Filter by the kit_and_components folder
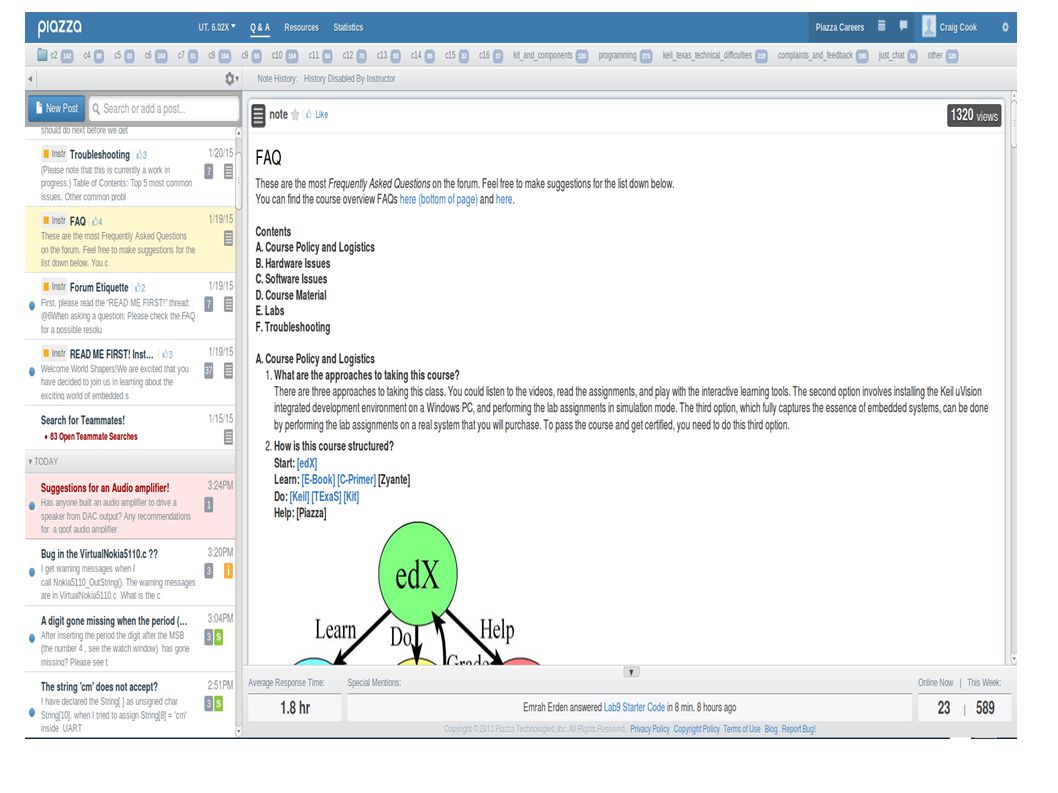Screen dimensions: 1058x793 pos(550,55)
